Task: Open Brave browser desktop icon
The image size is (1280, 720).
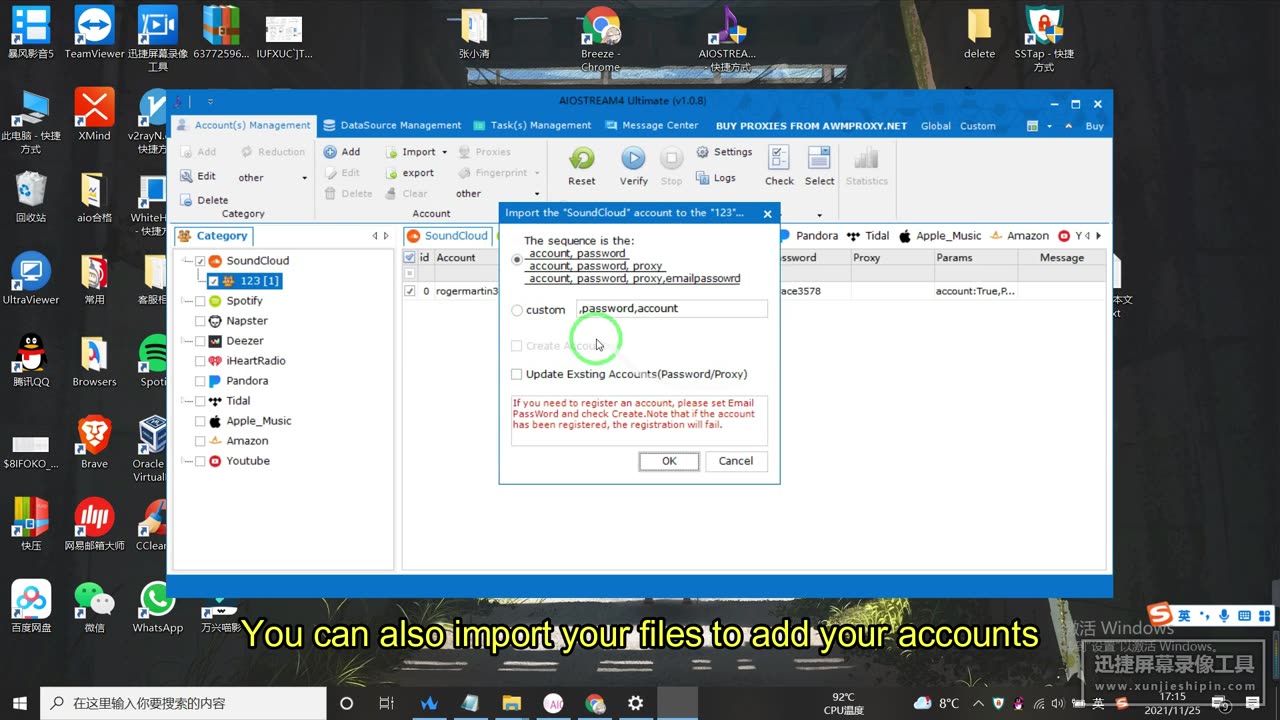Action: pos(94,443)
